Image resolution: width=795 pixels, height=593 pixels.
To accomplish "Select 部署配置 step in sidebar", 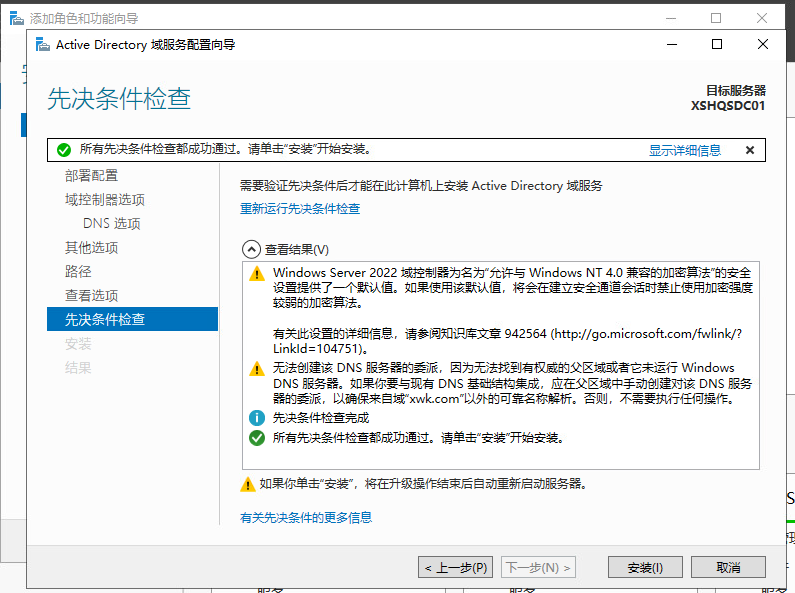I will [x=91, y=175].
